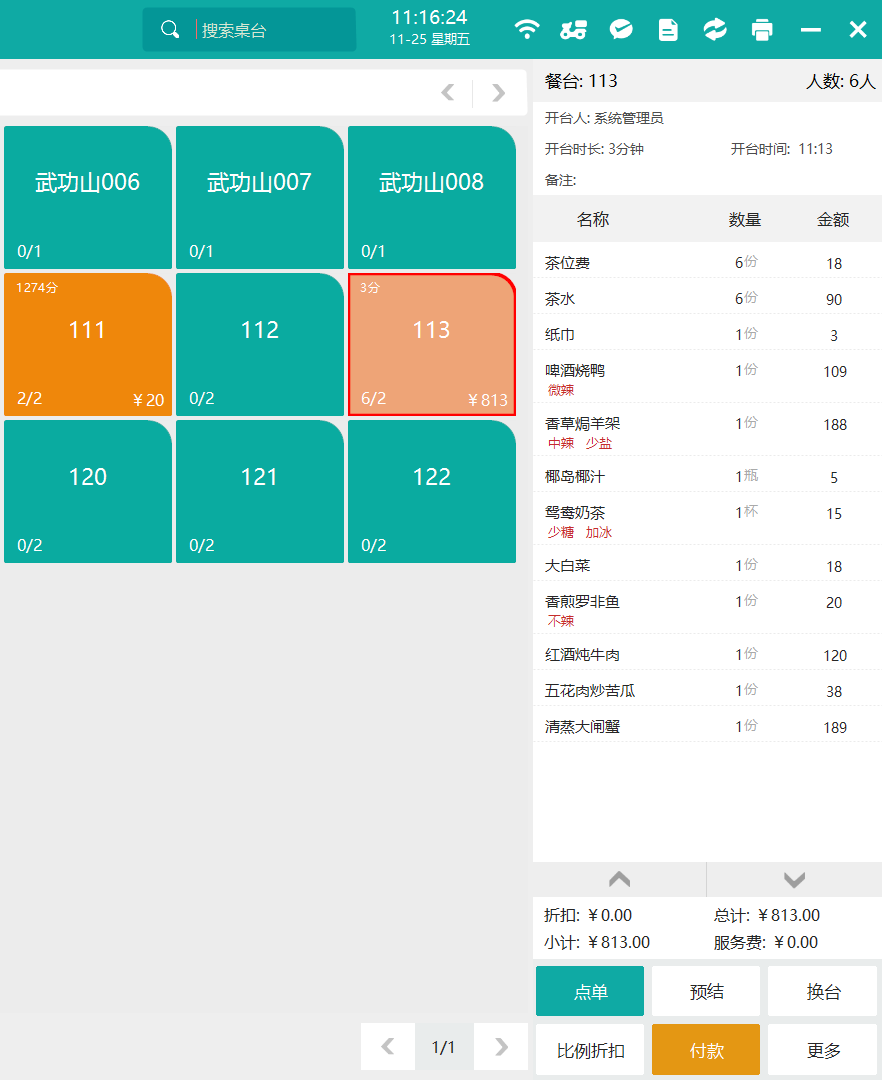Go to previous table area arrow at top
This screenshot has width=882, height=1080.
point(448,93)
